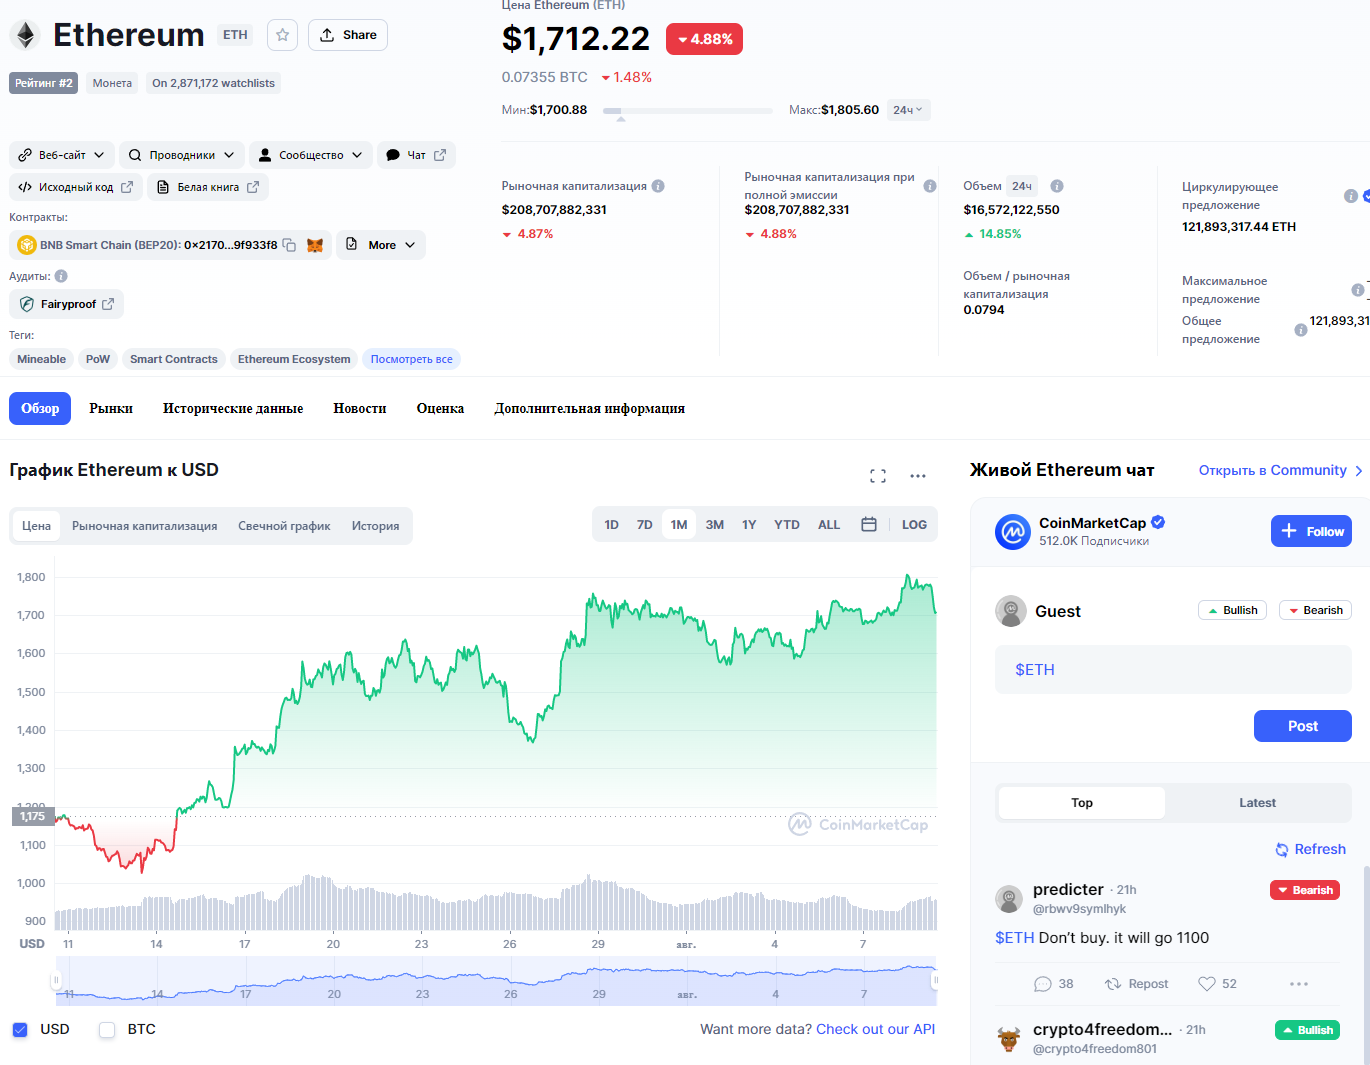Open Открыть в Community link
This screenshot has width=1370, height=1065.
click(x=1281, y=470)
